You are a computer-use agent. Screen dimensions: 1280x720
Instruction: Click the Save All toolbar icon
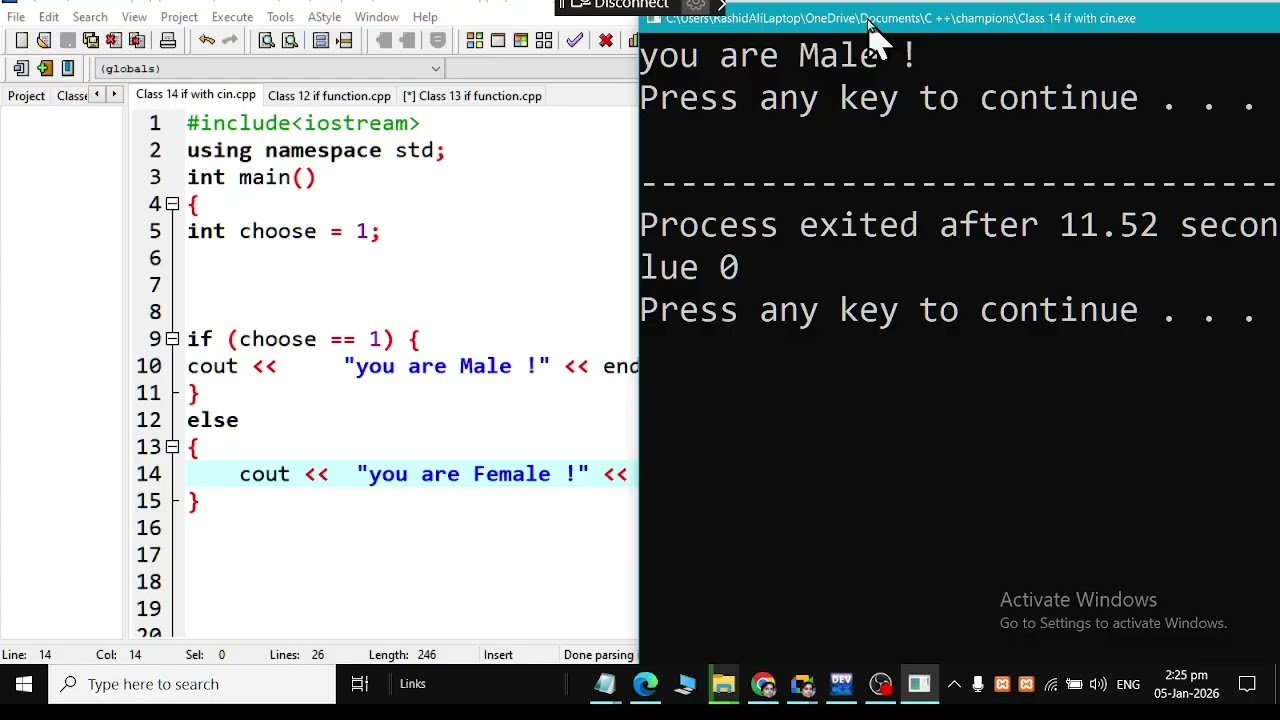pyautogui.click(x=91, y=40)
